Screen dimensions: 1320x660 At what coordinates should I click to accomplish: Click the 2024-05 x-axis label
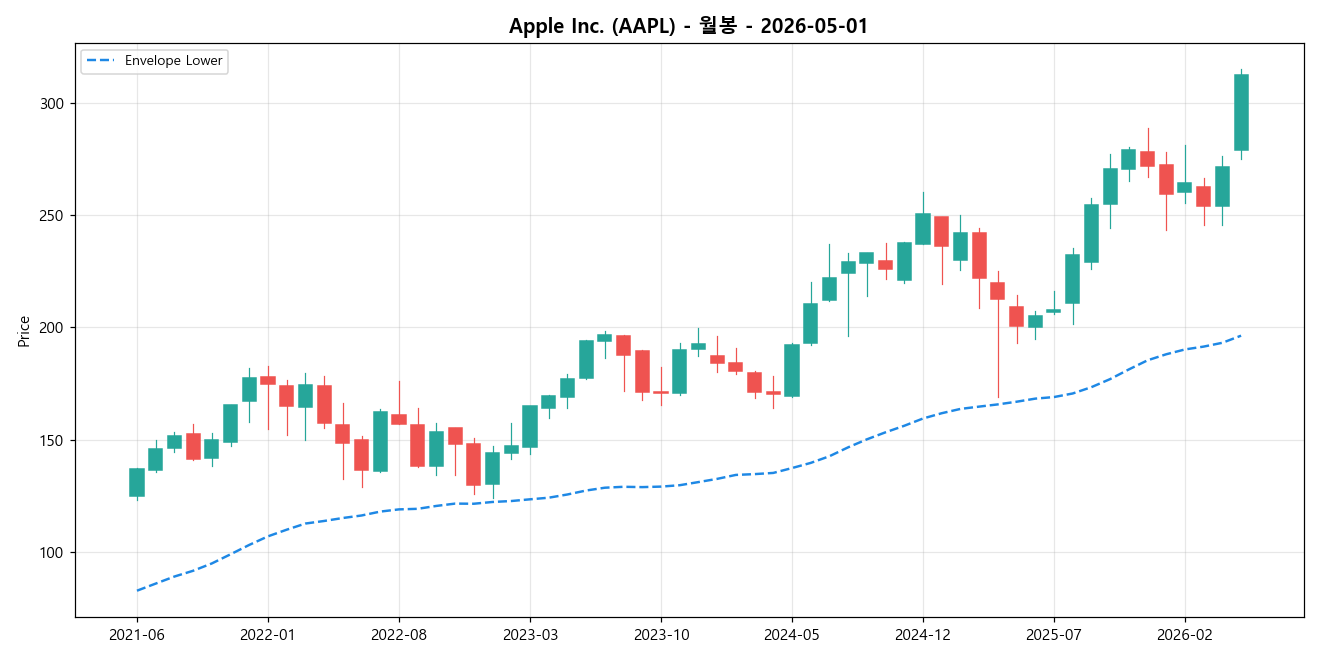[x=792, y=634]
